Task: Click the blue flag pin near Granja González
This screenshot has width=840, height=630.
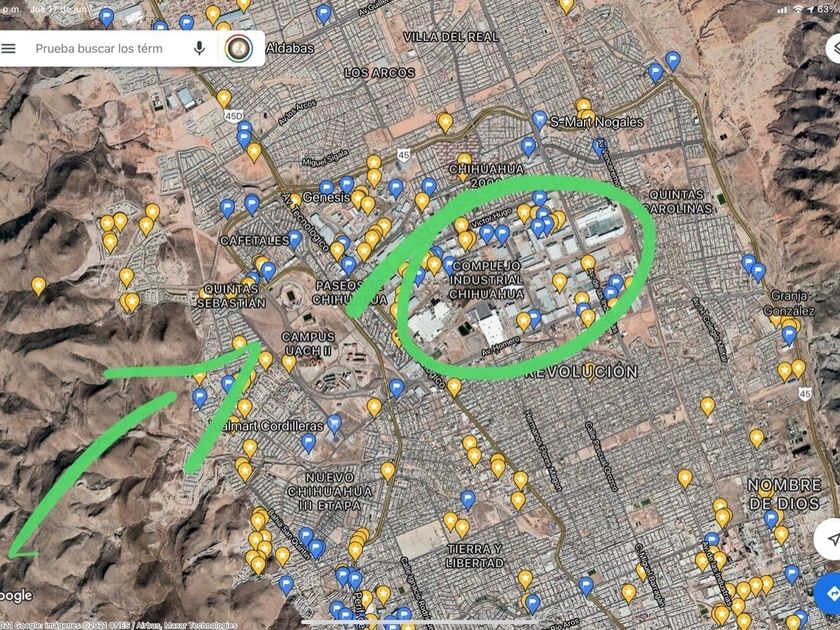Action: coord(789,335)
